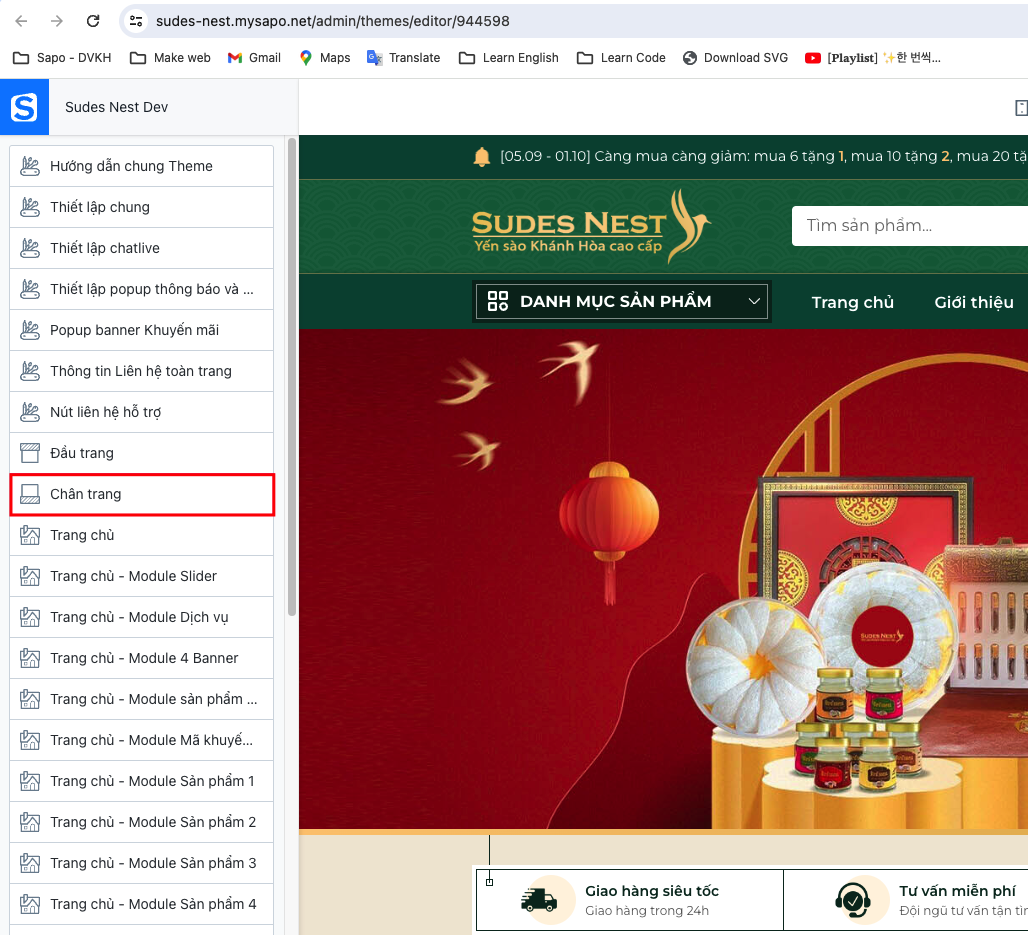Open the Learn English bookmark folder
Image resolution: width=1028 pixels, height=935 pixels.
509,58
